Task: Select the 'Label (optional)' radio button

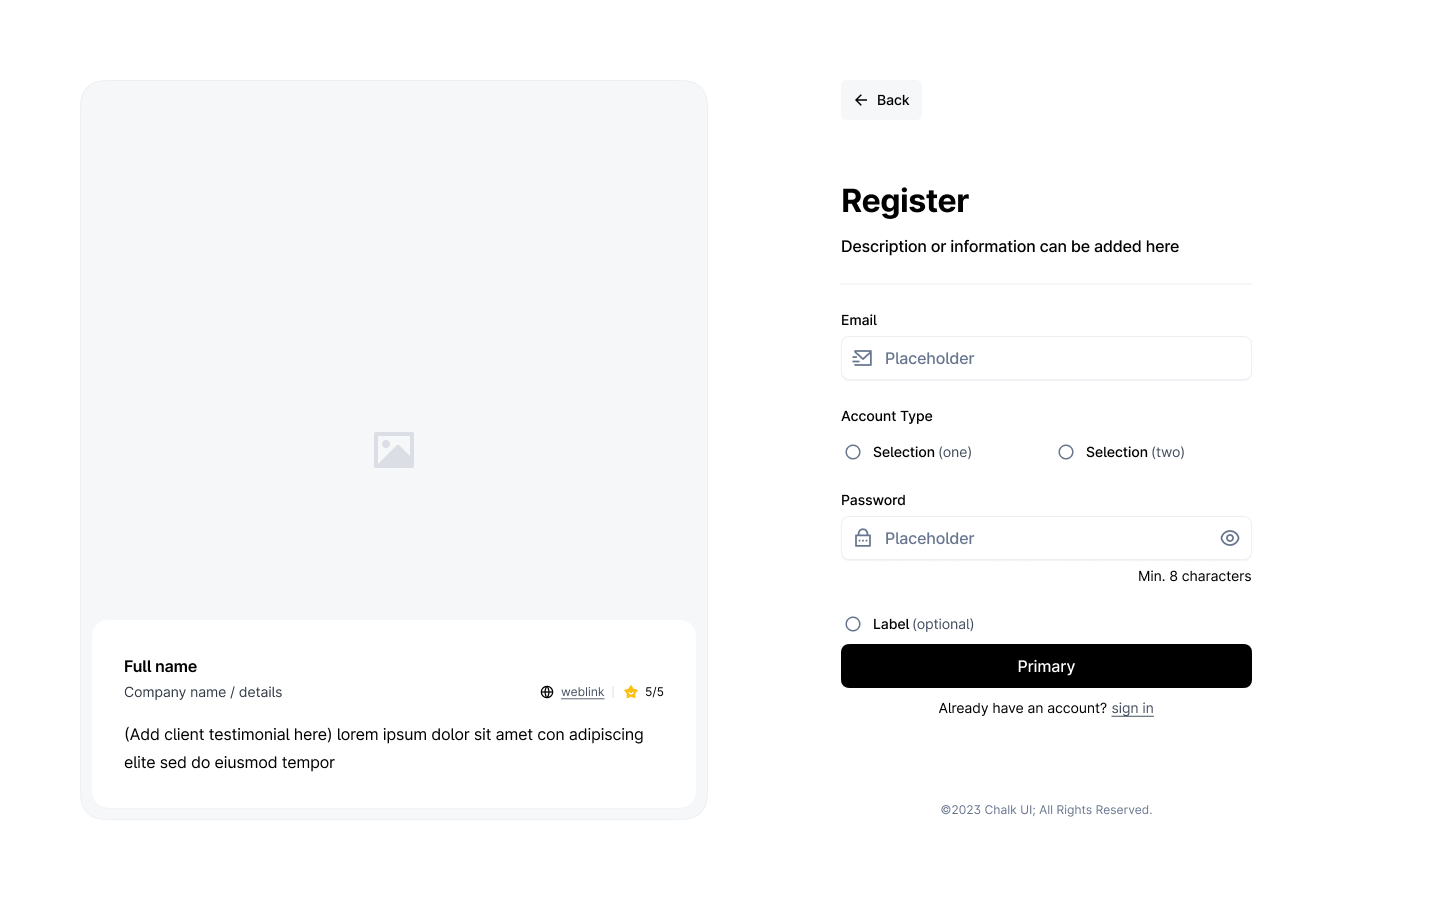Action: pos(852,623)
